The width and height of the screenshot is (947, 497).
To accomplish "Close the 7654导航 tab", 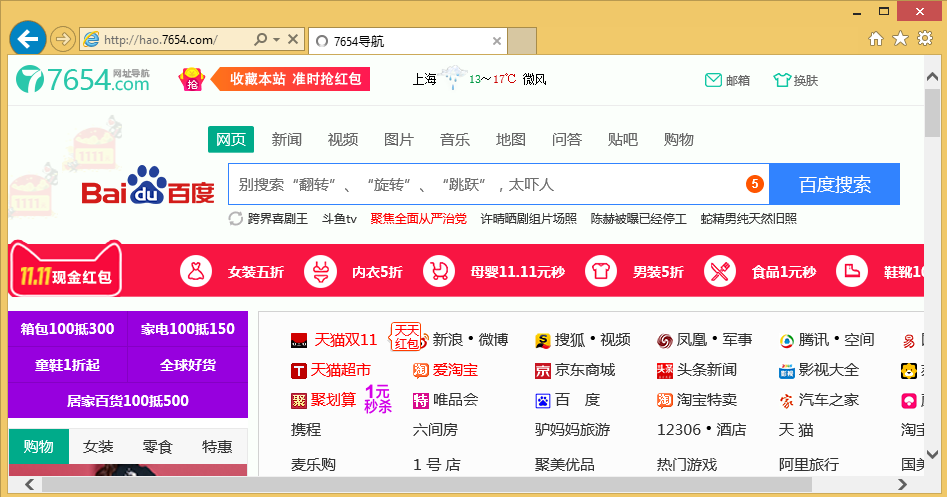I will 496,41.
